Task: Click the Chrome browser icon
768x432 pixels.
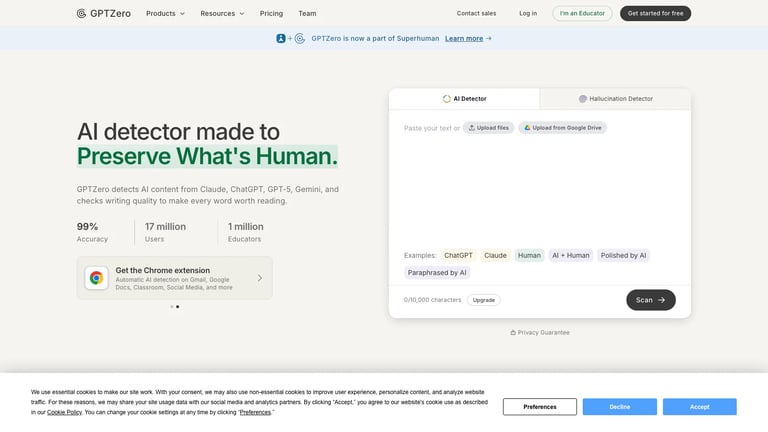Action: click(96, 278)
